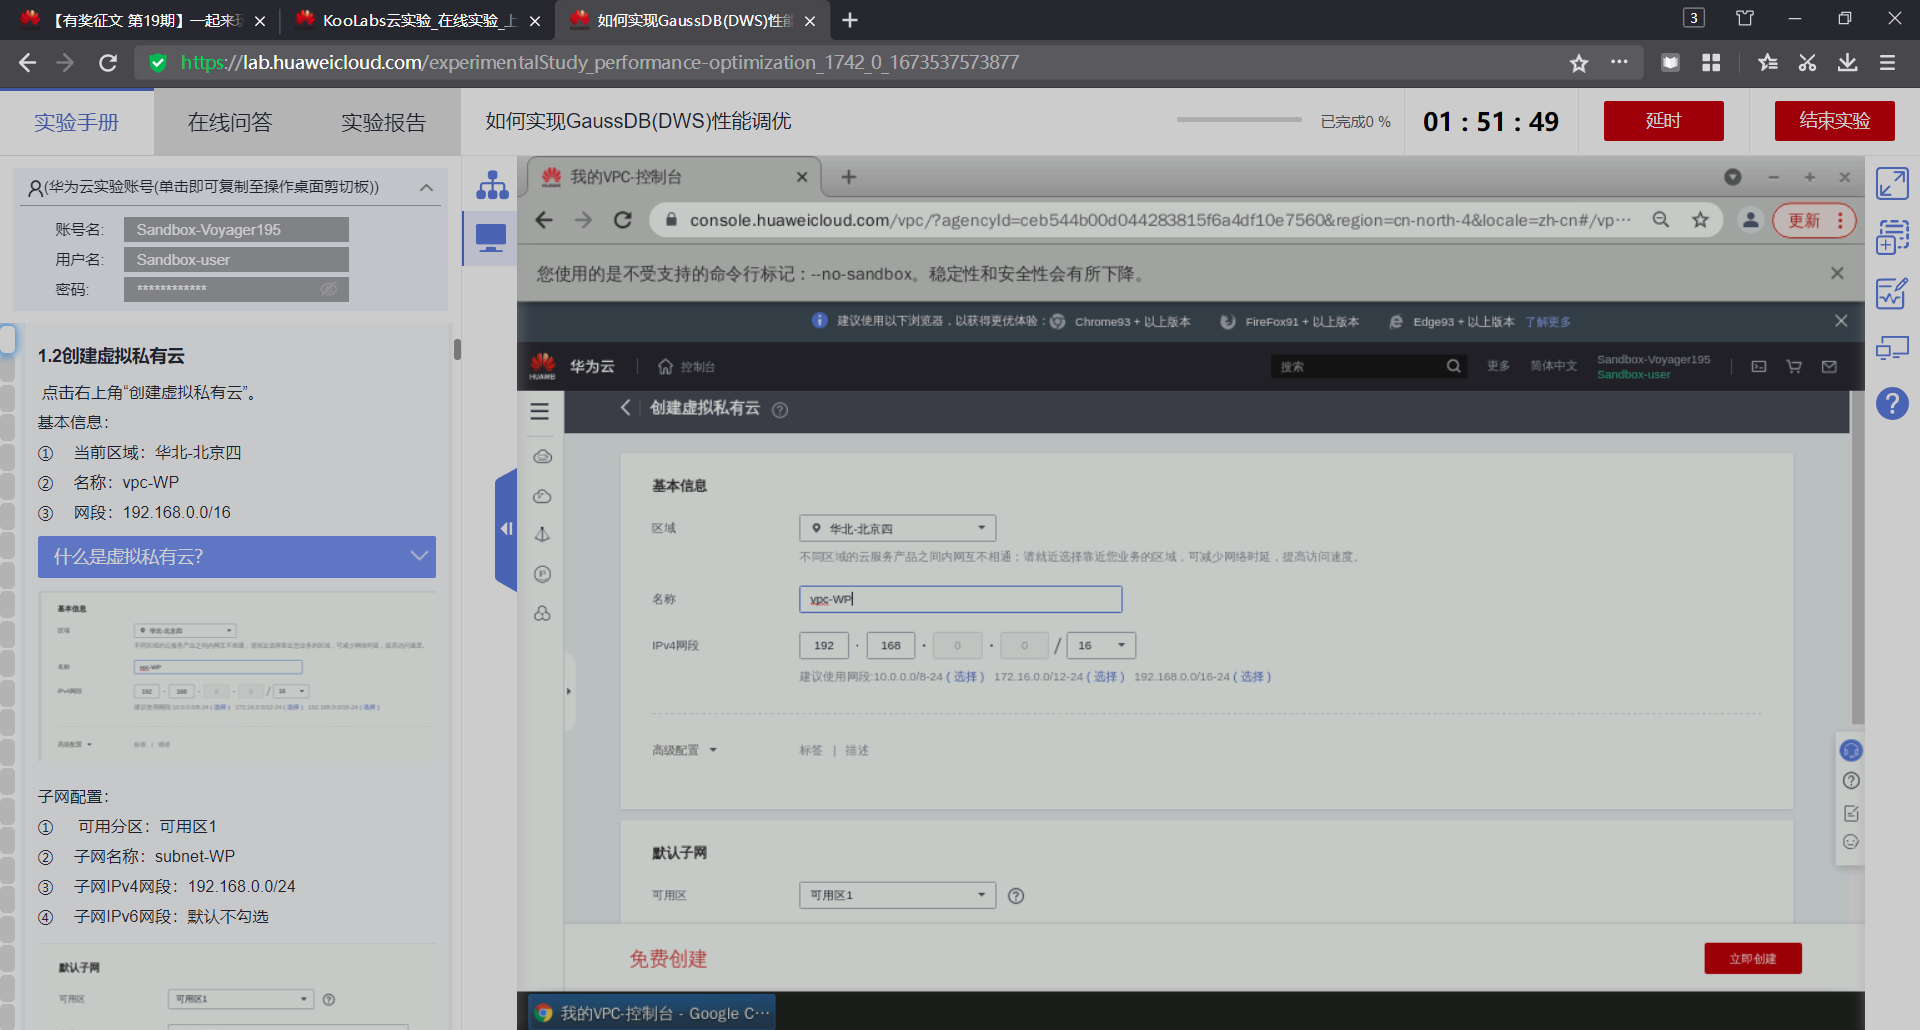Expand the console side menu arrow handle

click(569, 691)
